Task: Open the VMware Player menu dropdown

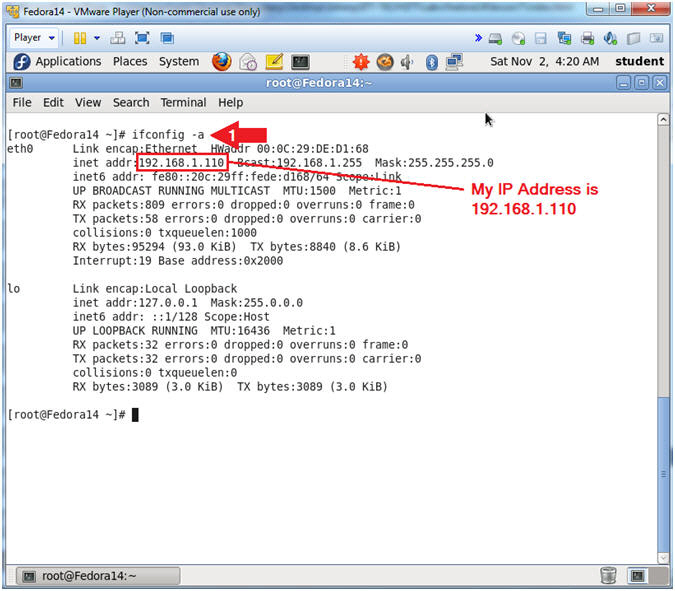Action: click(34, 38)
